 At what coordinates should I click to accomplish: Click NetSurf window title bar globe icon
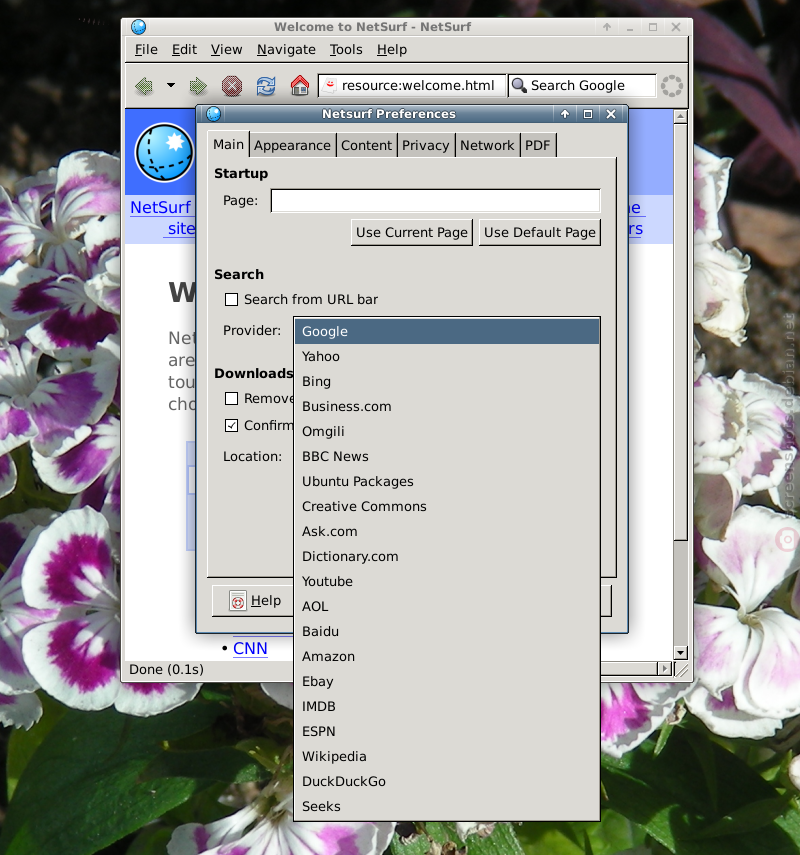point(139,27)
